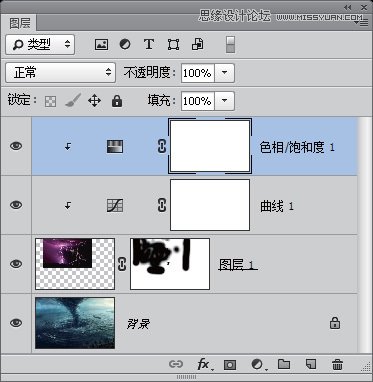Open the opacity slider dropdown arrow
The image size is (373, 382).
click(x=224, y=73)
